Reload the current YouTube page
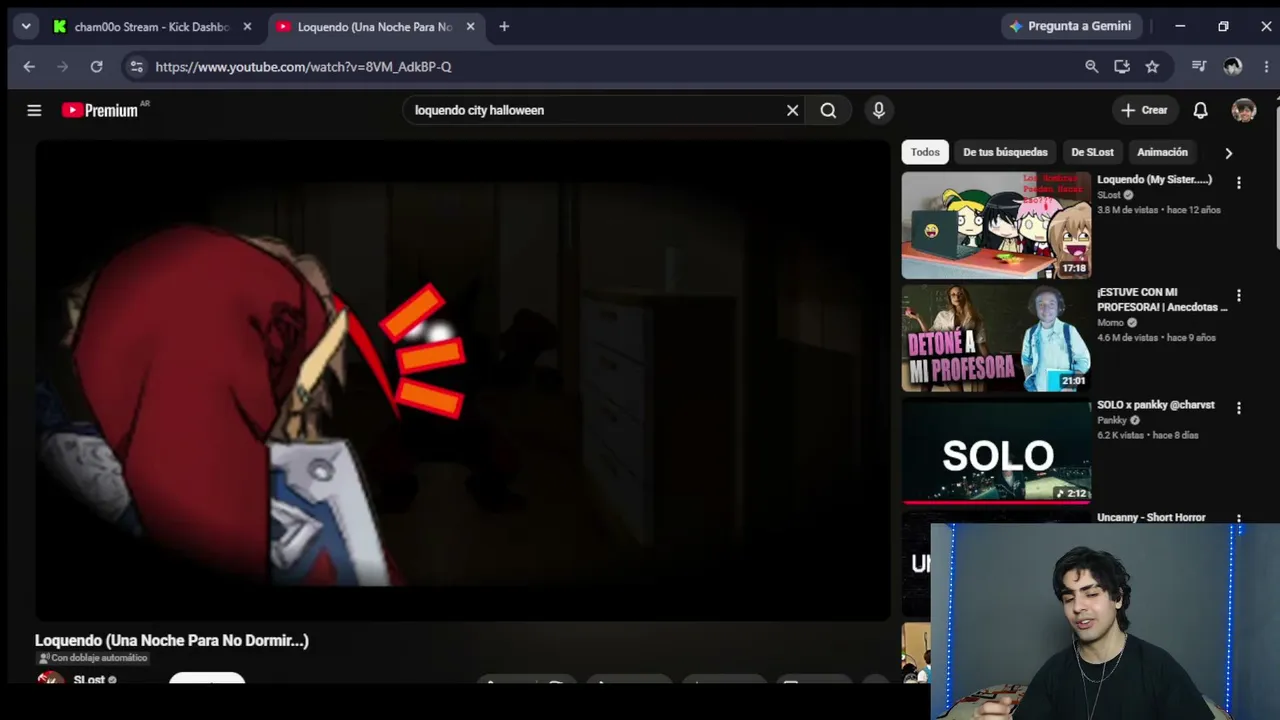 click(x=96, y=66)
